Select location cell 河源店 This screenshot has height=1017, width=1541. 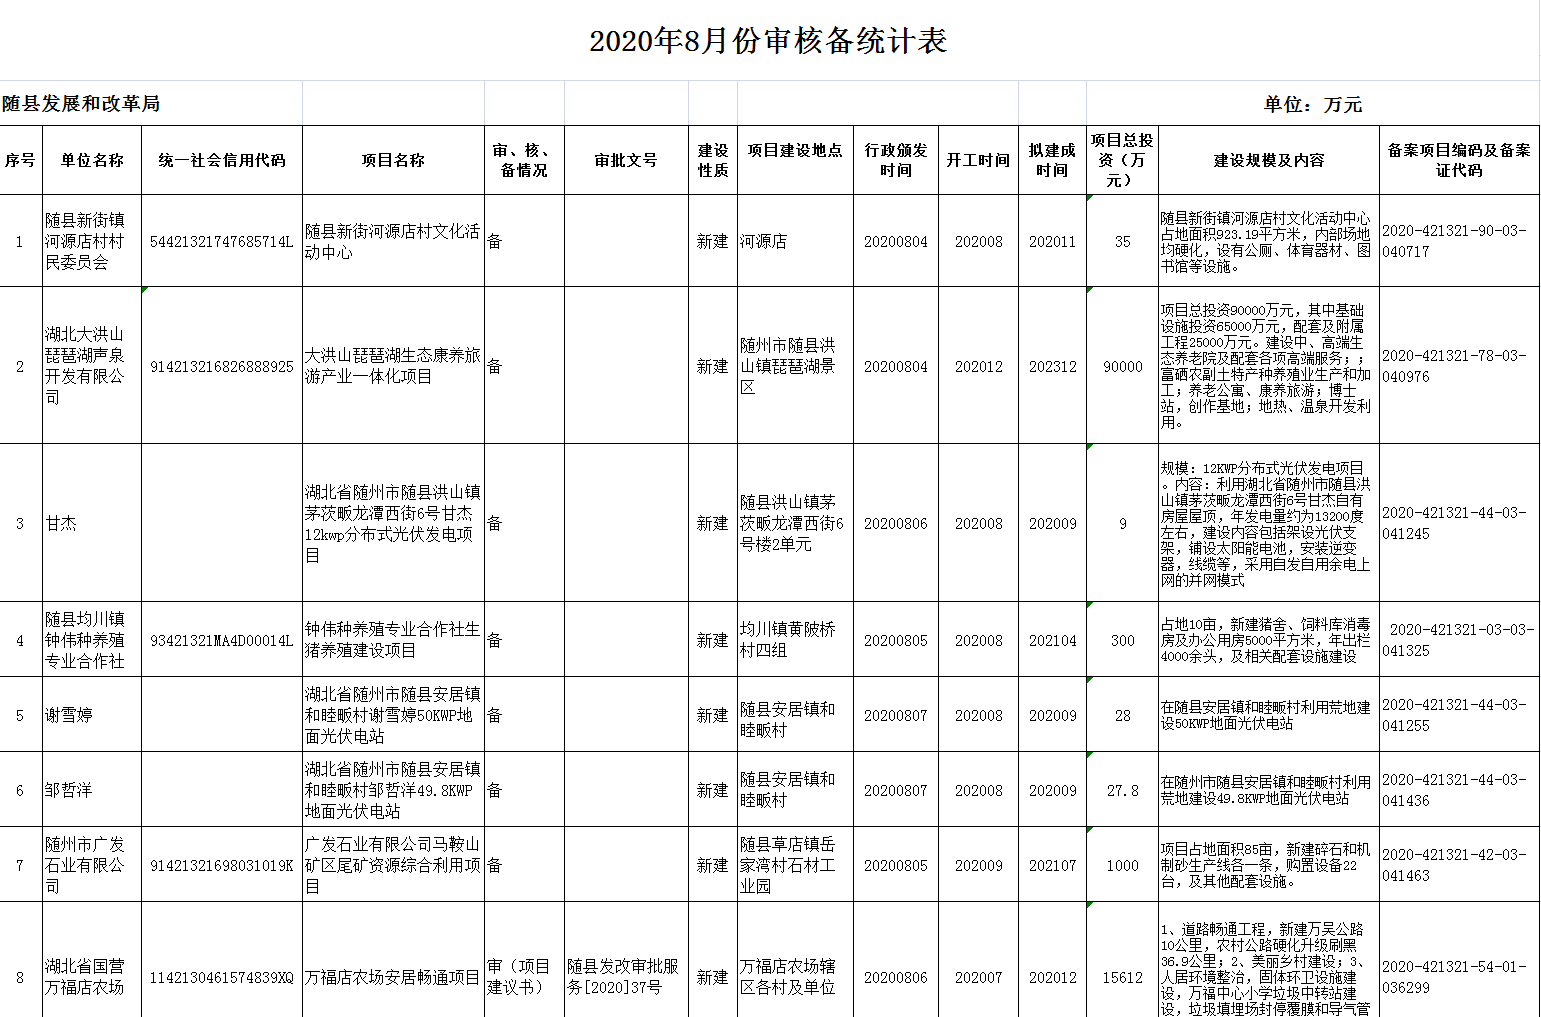[795, 242]
